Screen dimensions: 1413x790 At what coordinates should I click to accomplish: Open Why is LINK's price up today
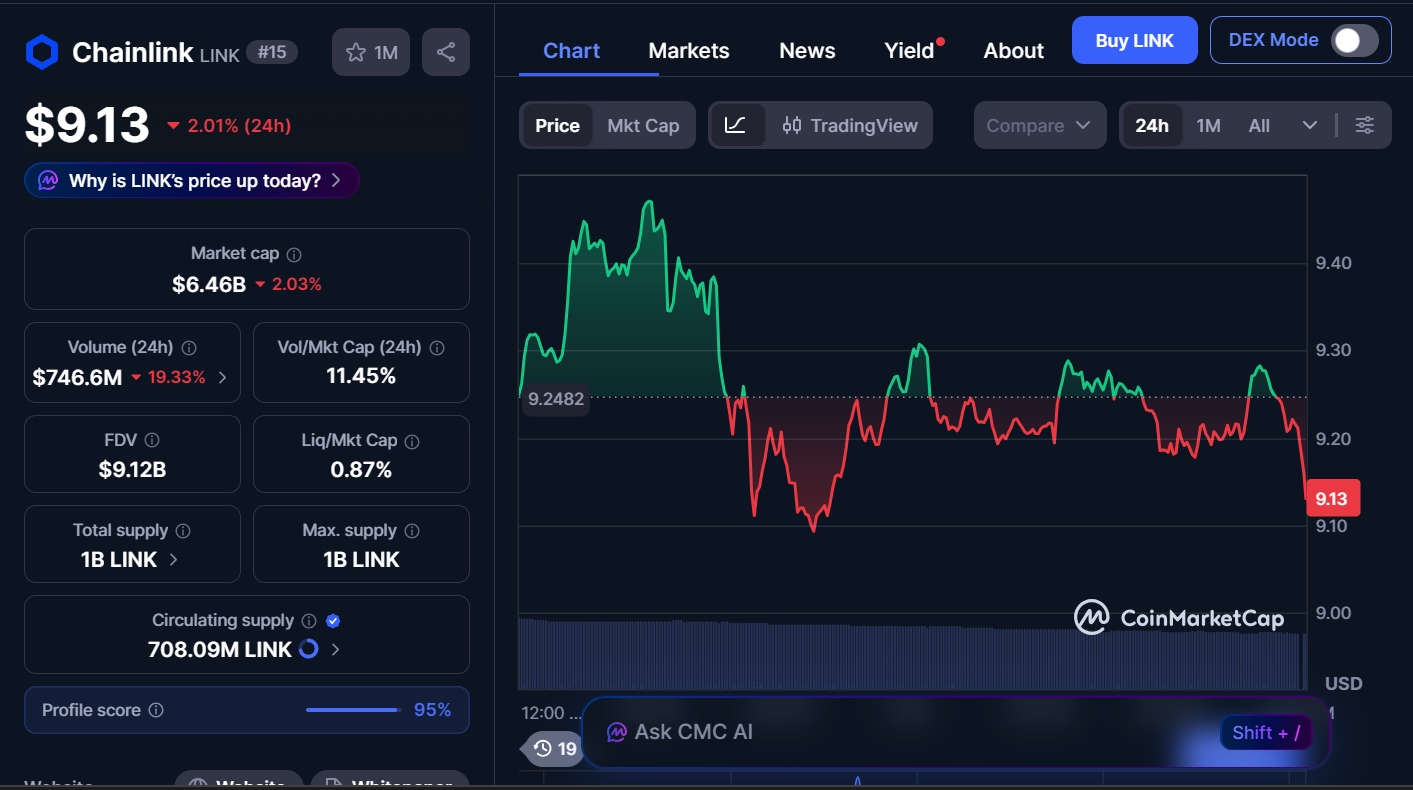tap(191, 180)
